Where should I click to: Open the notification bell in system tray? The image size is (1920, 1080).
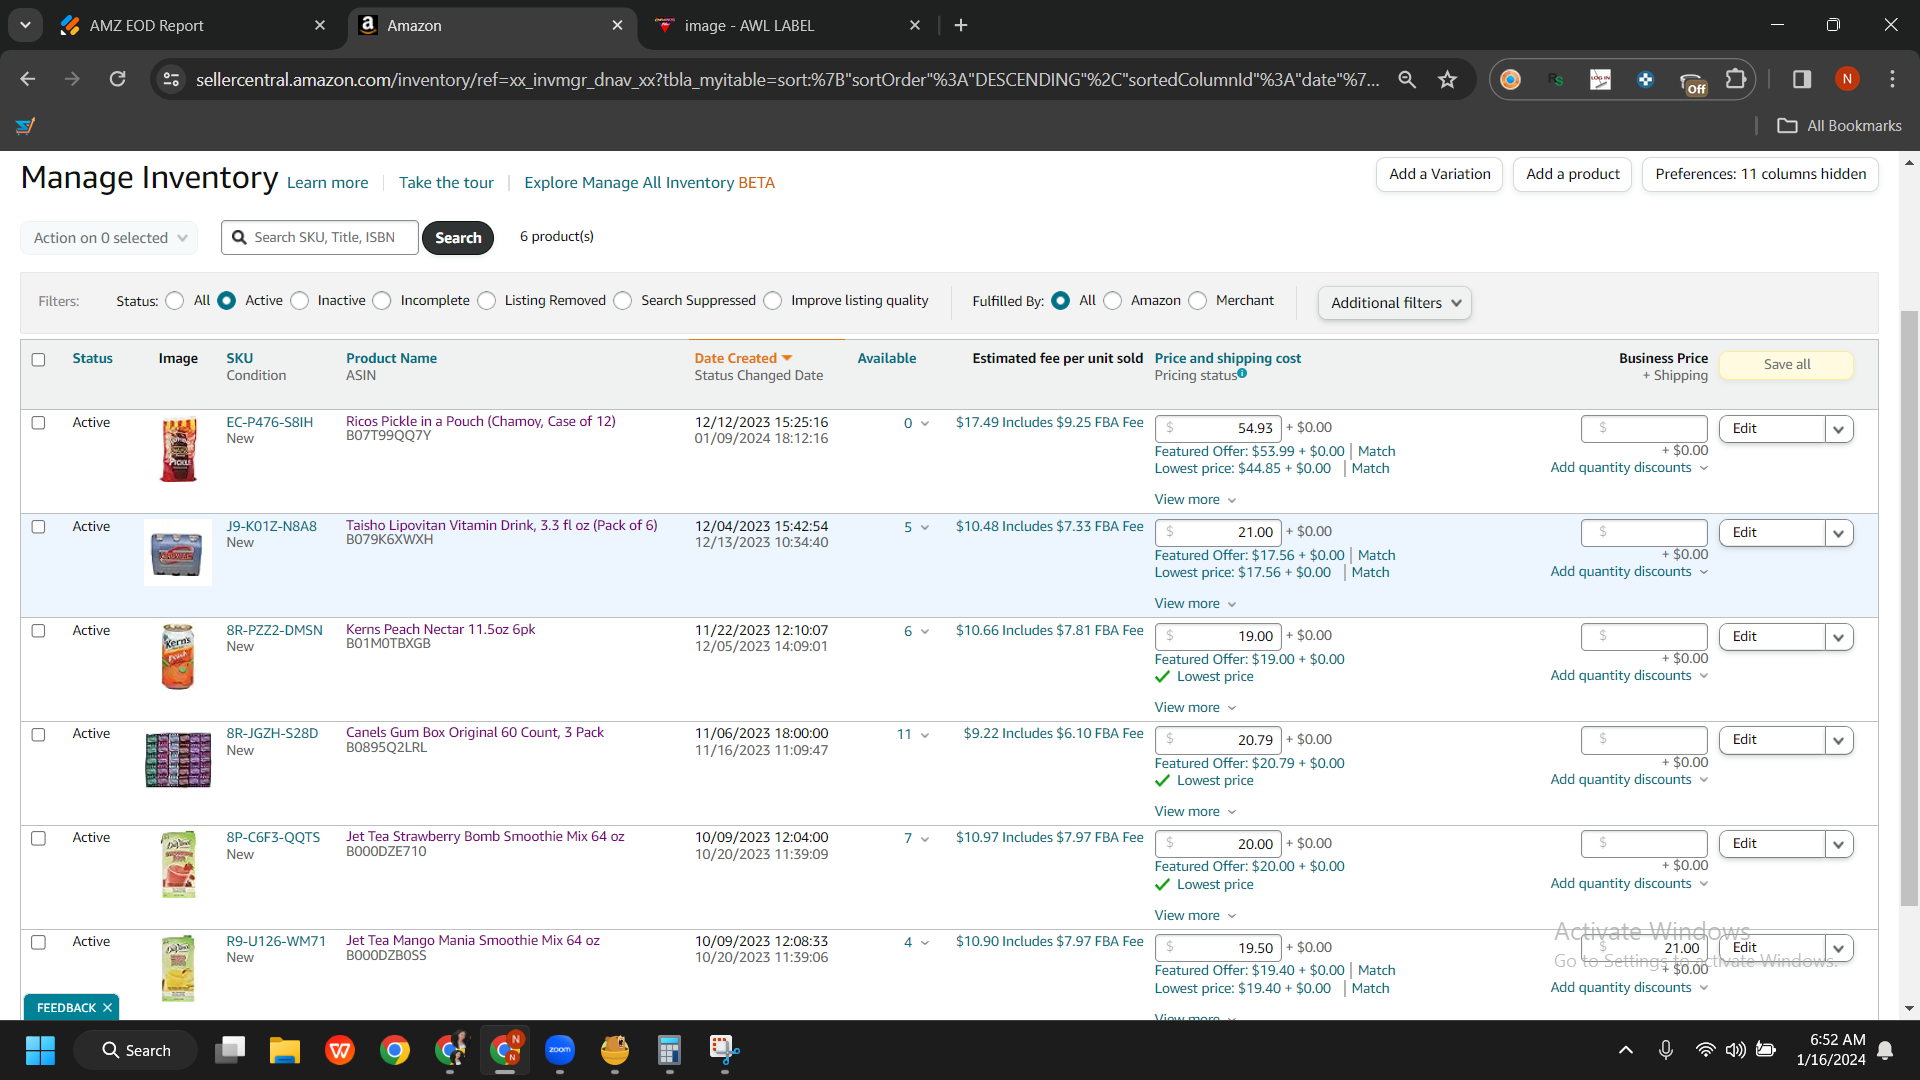pyautogui.click(x=1885, y=1050)
